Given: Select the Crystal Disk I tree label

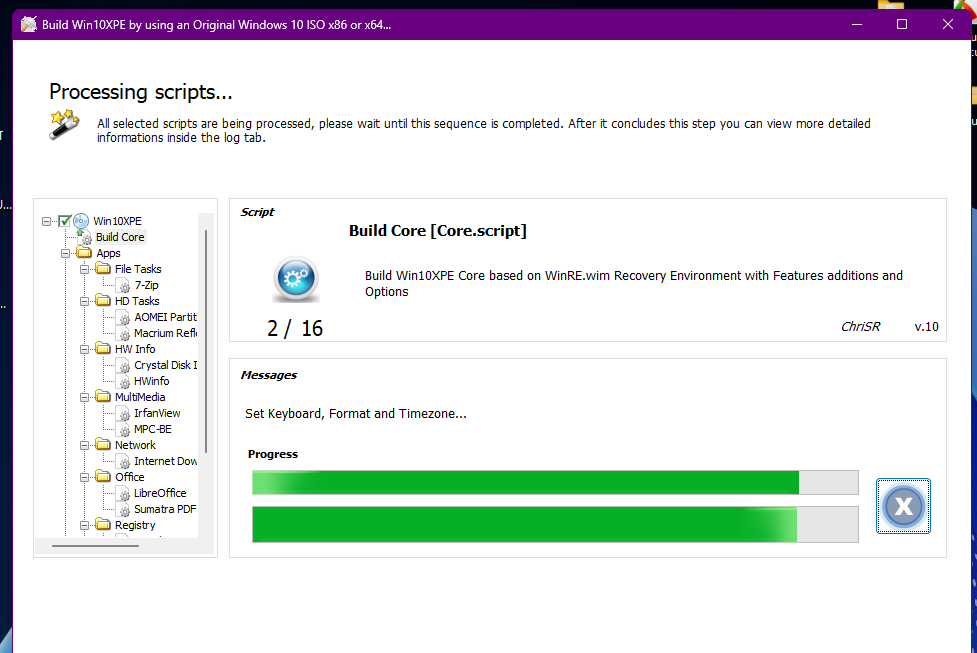Looking at the screenshot, I should pyautogui.click(x=165, y=365).
